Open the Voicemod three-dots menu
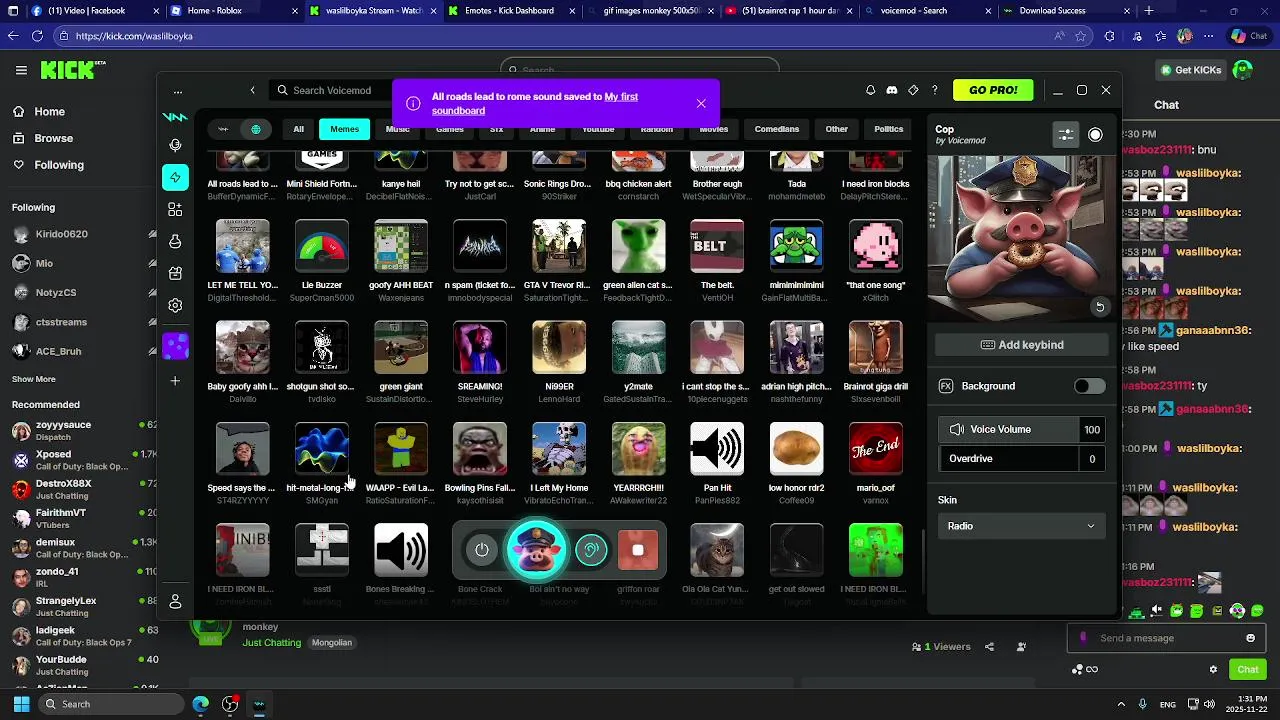Screen dimensions: 1280x720 (178, 91)
